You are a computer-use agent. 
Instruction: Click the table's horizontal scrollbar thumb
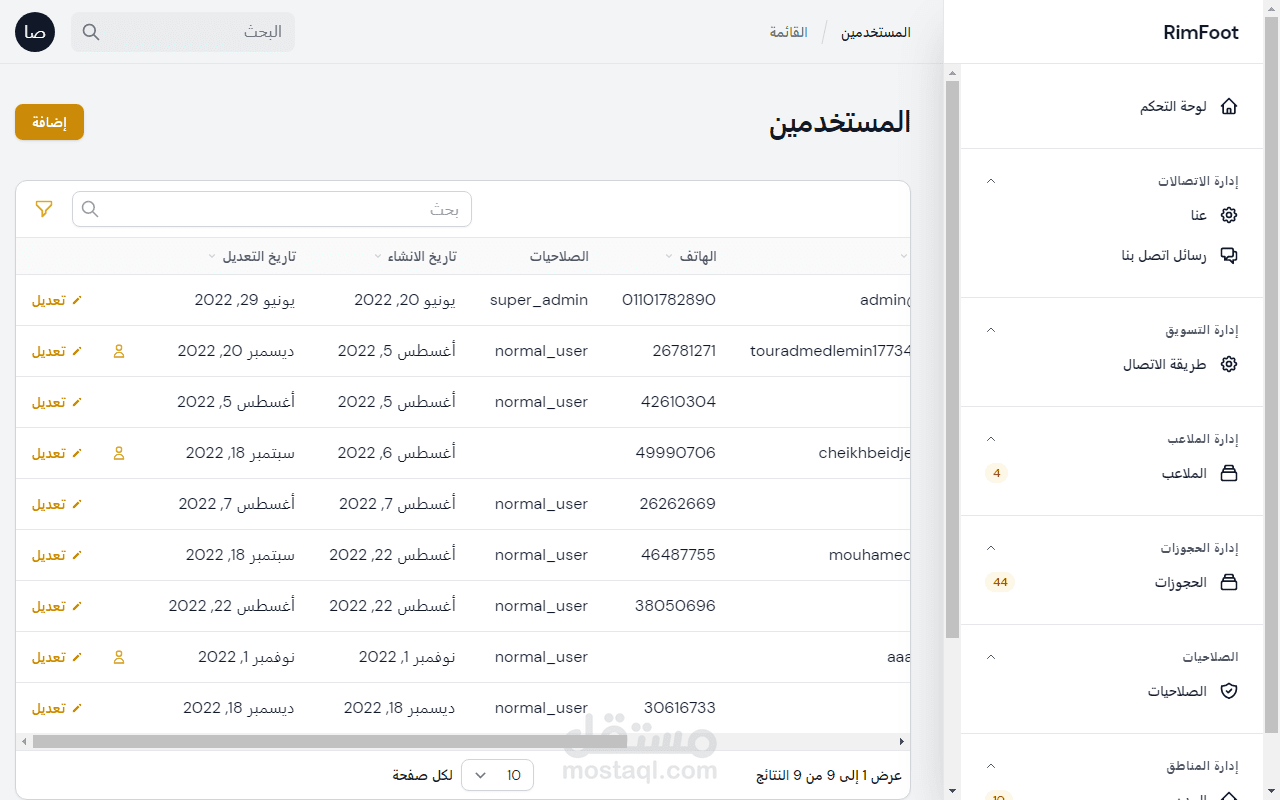coord(330,742)
